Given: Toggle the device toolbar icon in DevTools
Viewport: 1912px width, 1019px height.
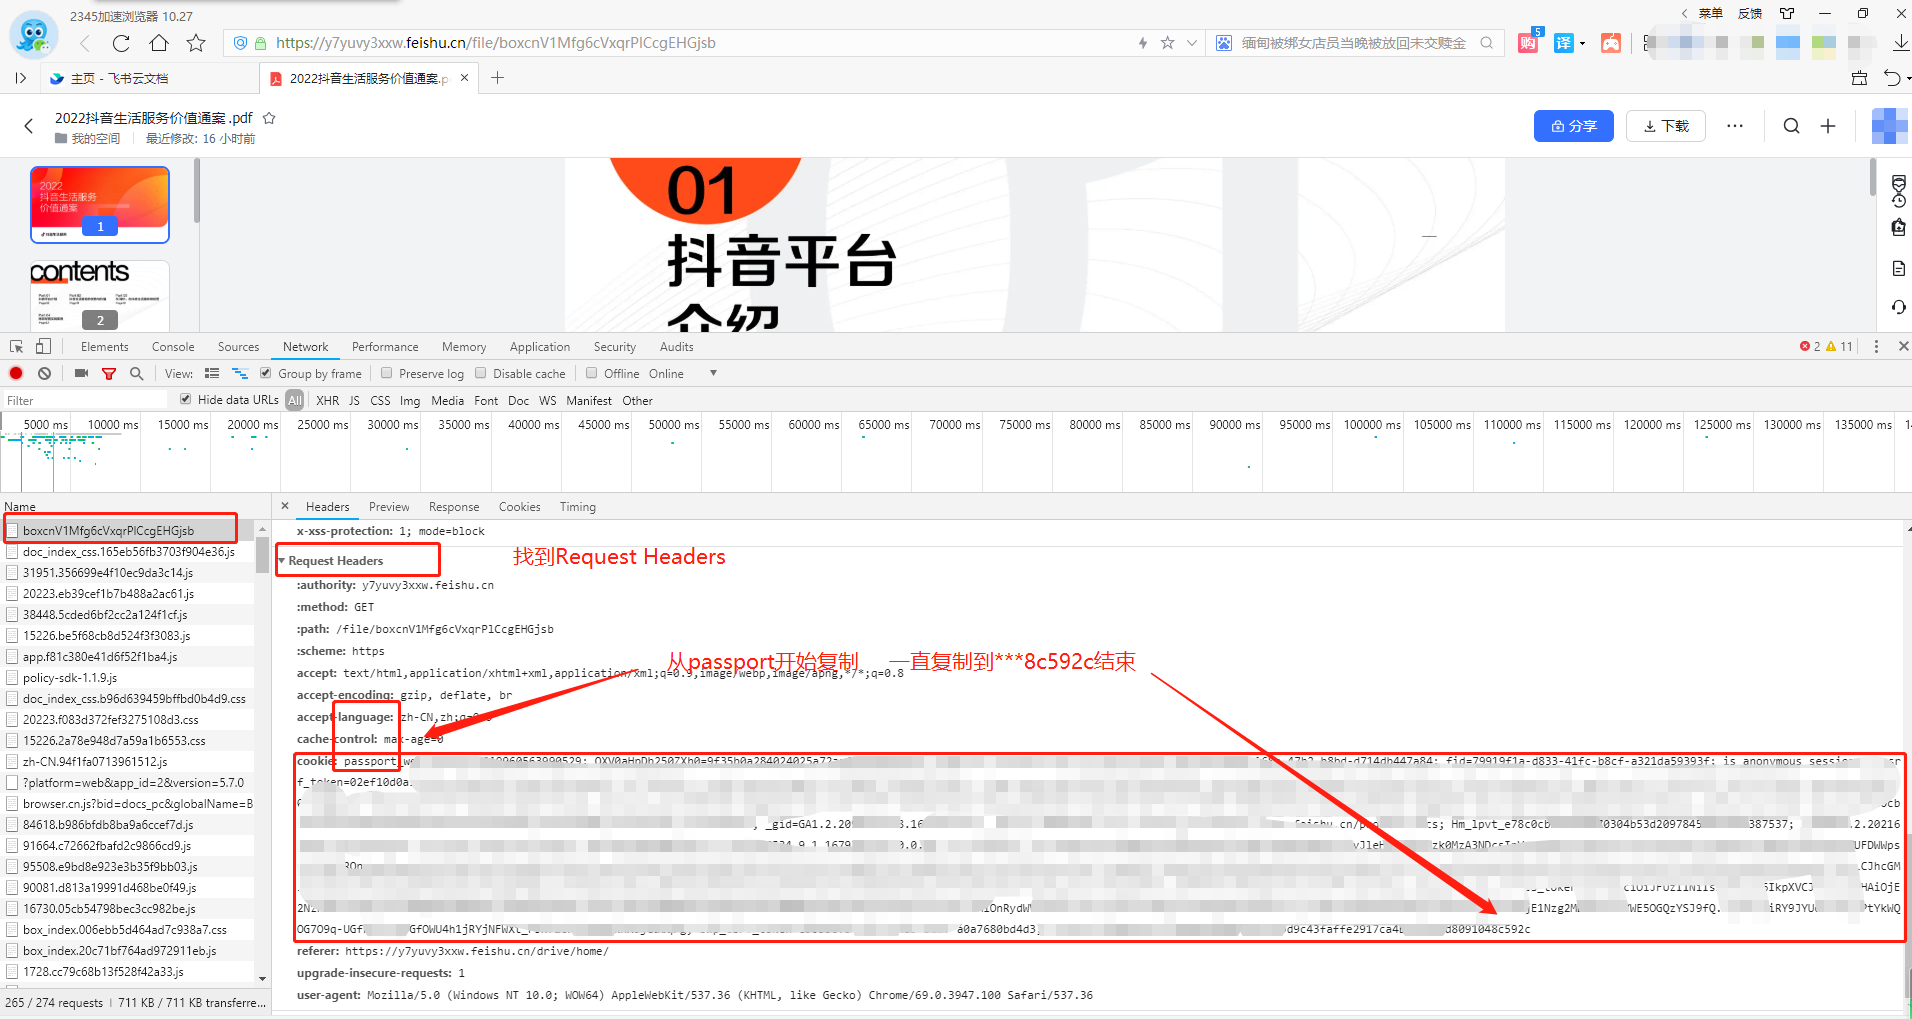Looking at the screenshot, I should click(43, 346).
